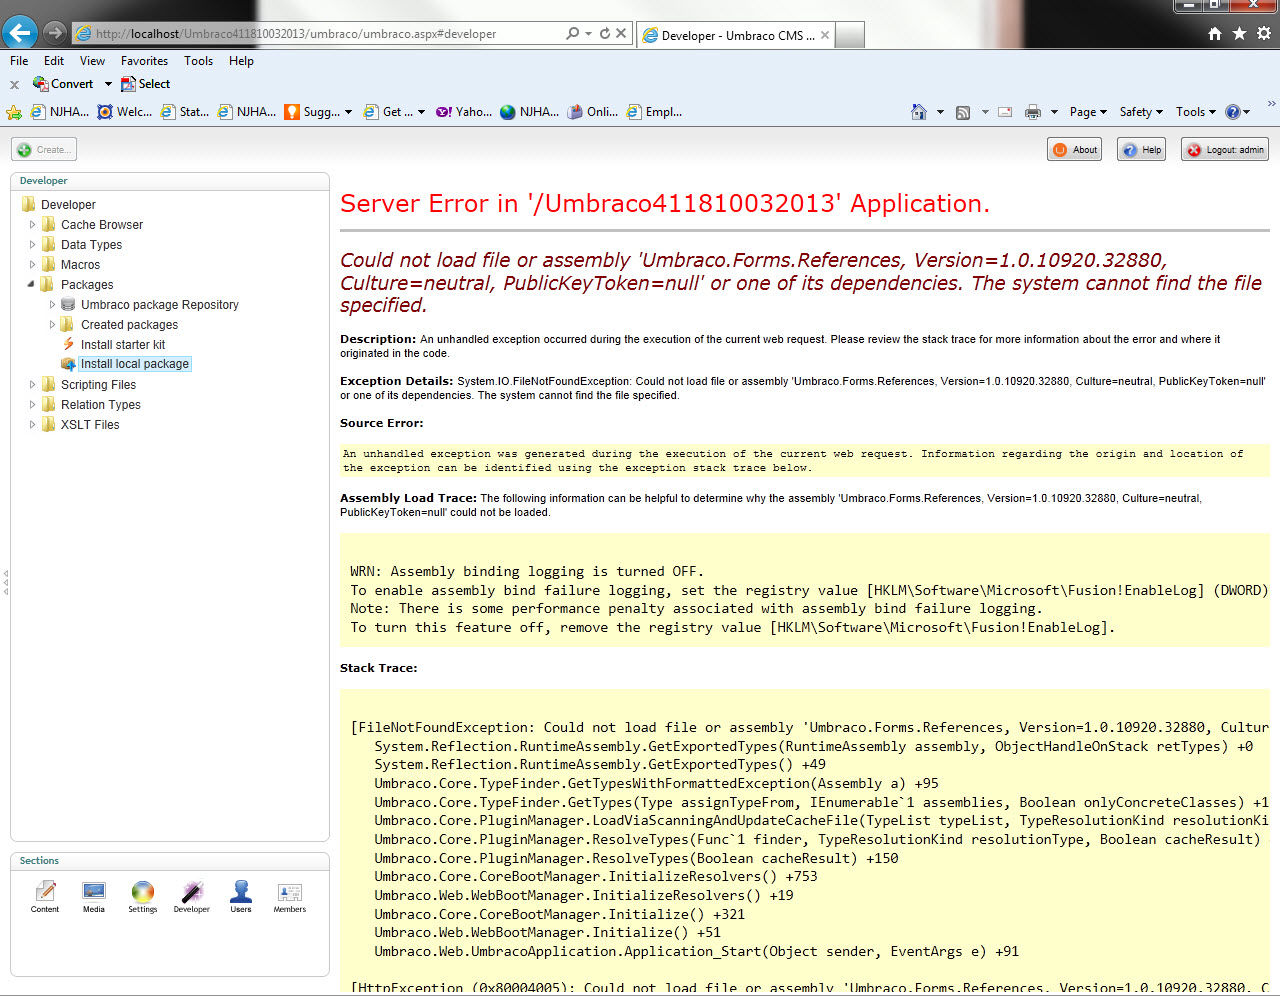Open the Yaho... favorite bookmark
This screenshot has width=1280, height=997.
click(464, 112)
